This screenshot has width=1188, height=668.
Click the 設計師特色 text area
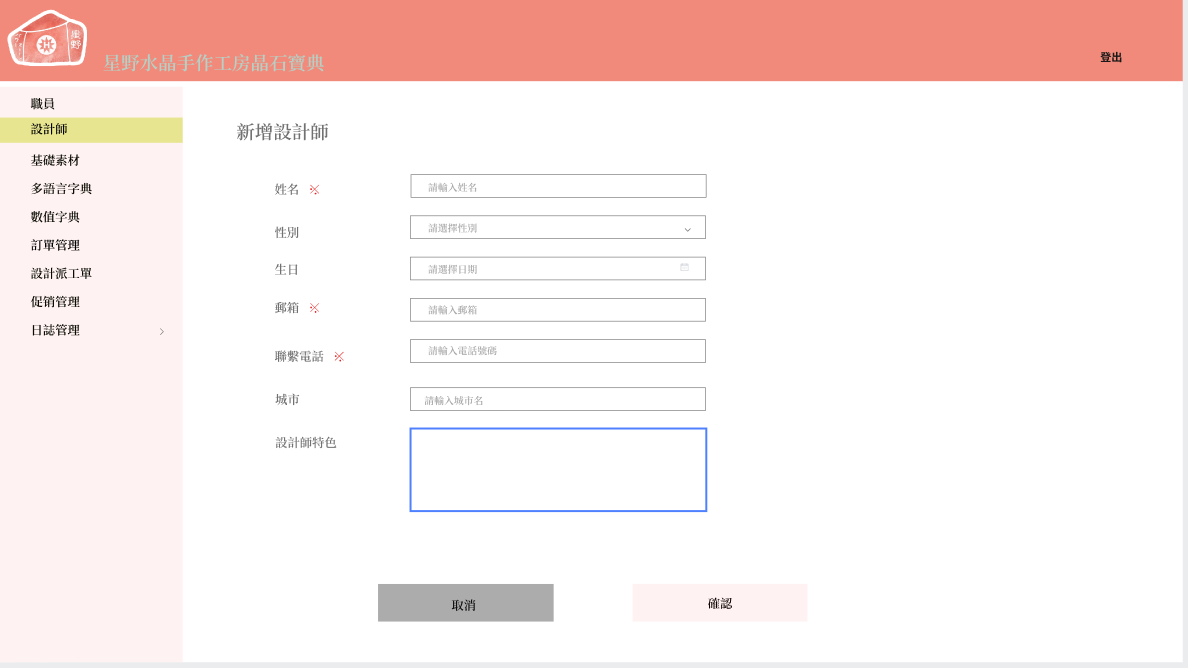pos(558,470)
